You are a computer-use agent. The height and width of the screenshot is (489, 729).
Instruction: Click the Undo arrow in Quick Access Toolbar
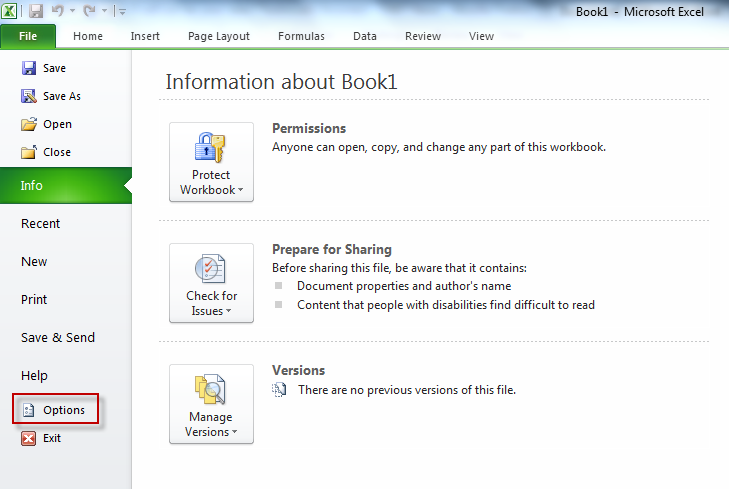pyautogui.click(x=58, y=10)
